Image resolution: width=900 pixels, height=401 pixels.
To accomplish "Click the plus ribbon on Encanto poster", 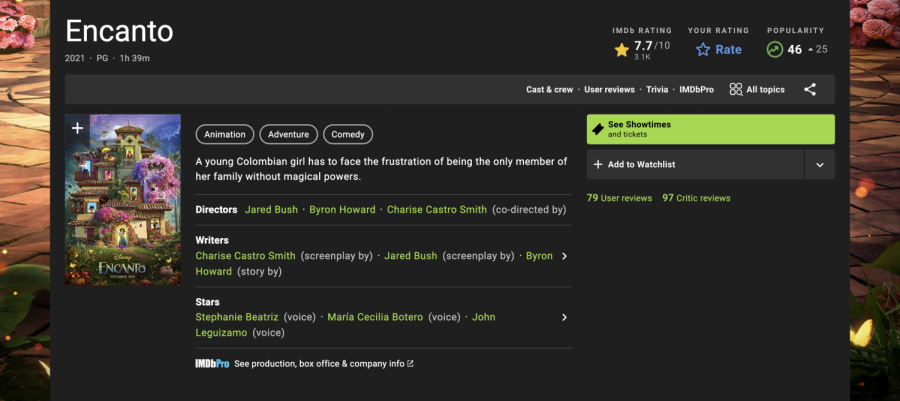I will pos(77,129).
